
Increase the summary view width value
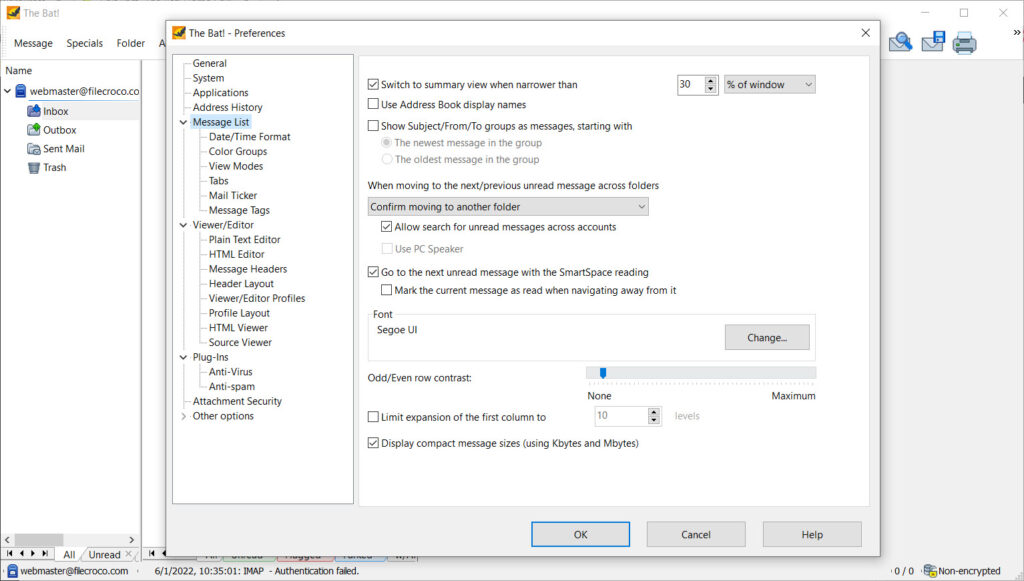pyautogui.click(x=711, y=80)
